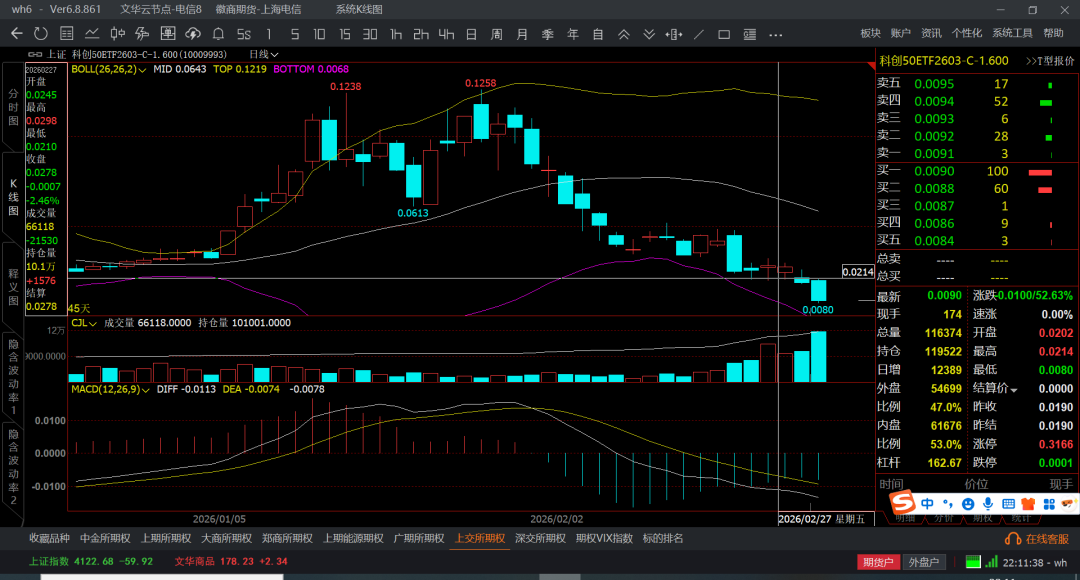Viewport: 1080px width, 580px height.
Task: Select the rectangle drawing tool icon
Action: 725,34
